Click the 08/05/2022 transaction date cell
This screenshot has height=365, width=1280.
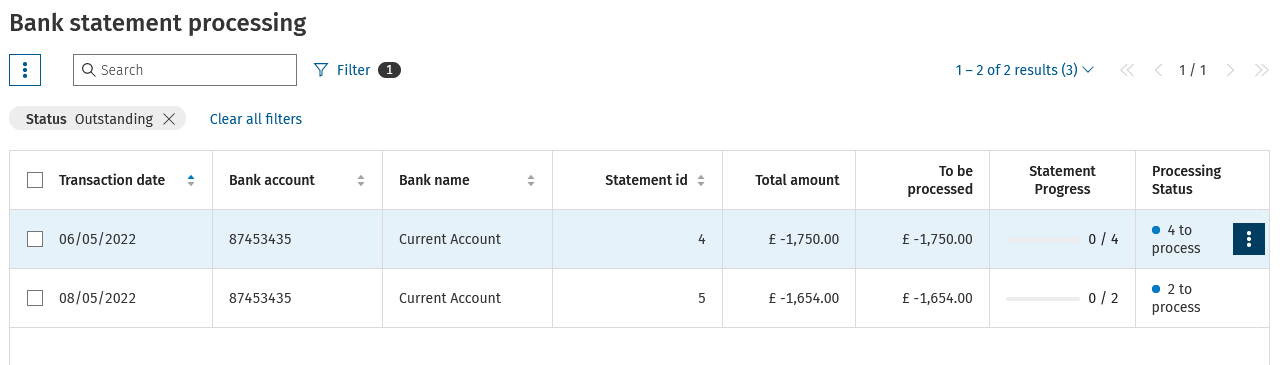point(97,298)
